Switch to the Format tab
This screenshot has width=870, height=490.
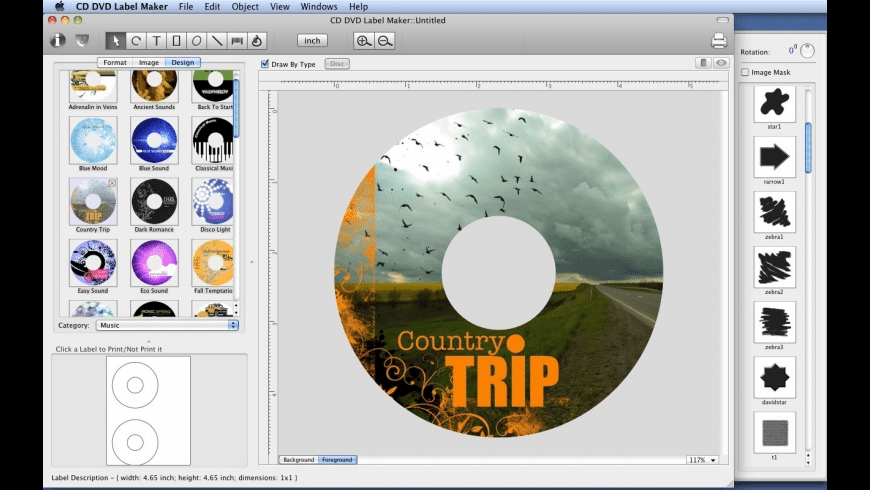pos(114,62)
